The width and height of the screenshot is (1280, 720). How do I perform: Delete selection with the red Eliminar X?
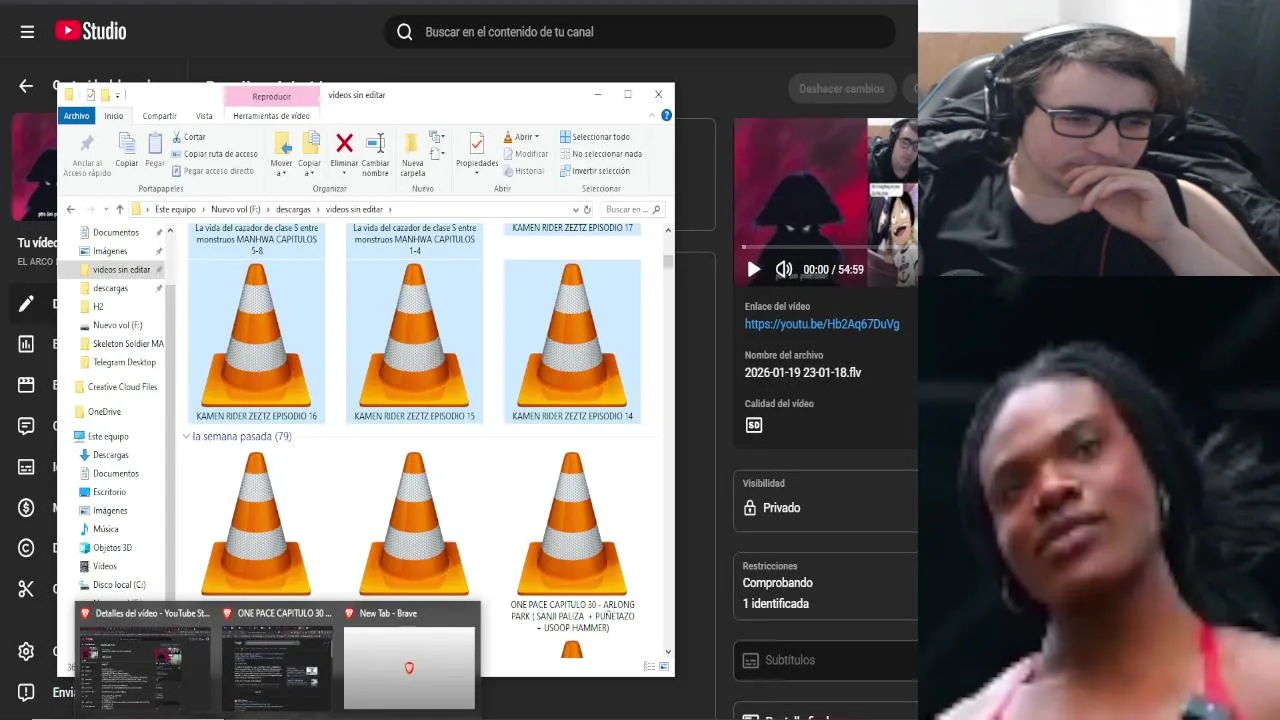(344, 149)
